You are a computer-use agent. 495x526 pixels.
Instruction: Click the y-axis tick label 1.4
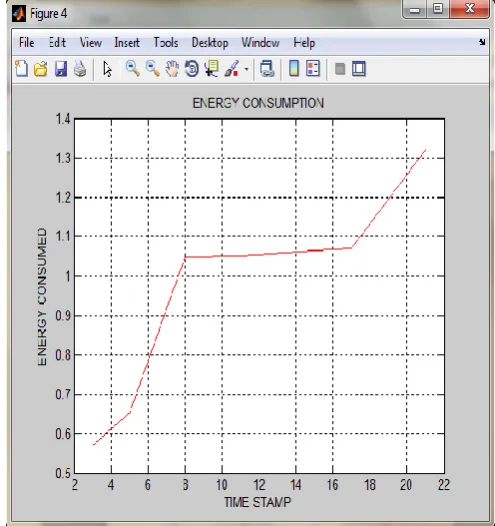pos(63,119)
